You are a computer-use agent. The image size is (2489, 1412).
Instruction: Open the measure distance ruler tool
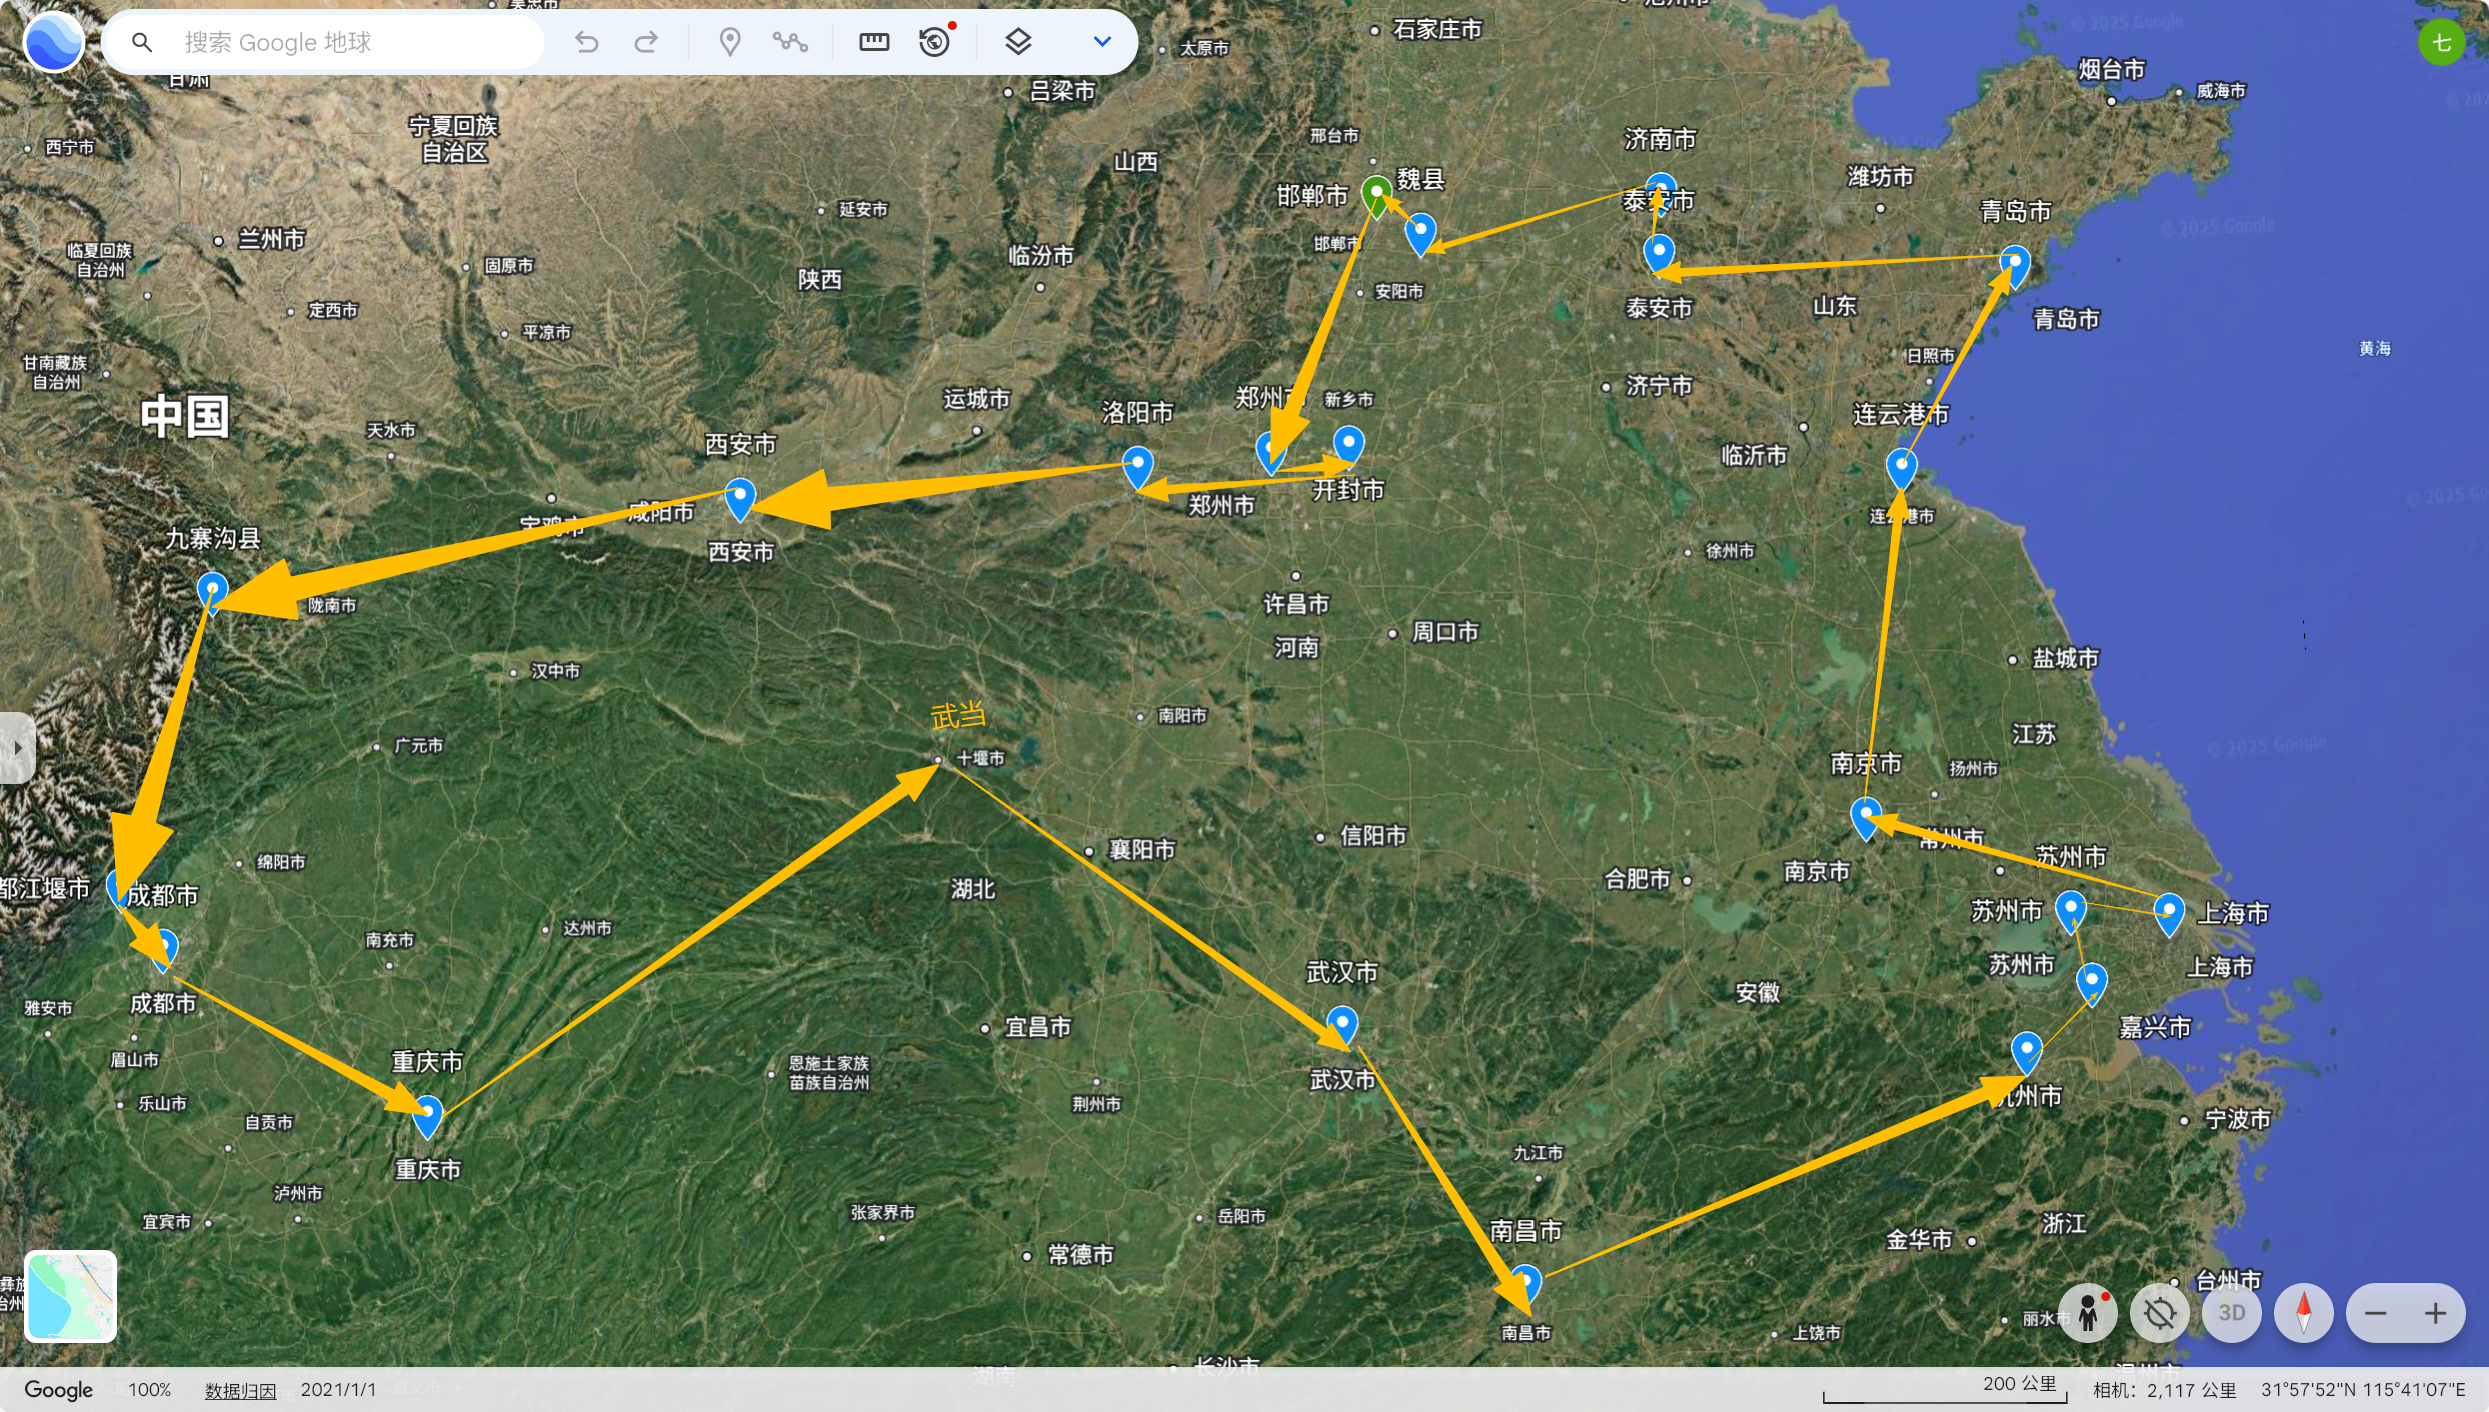click(x=874, y=42)
